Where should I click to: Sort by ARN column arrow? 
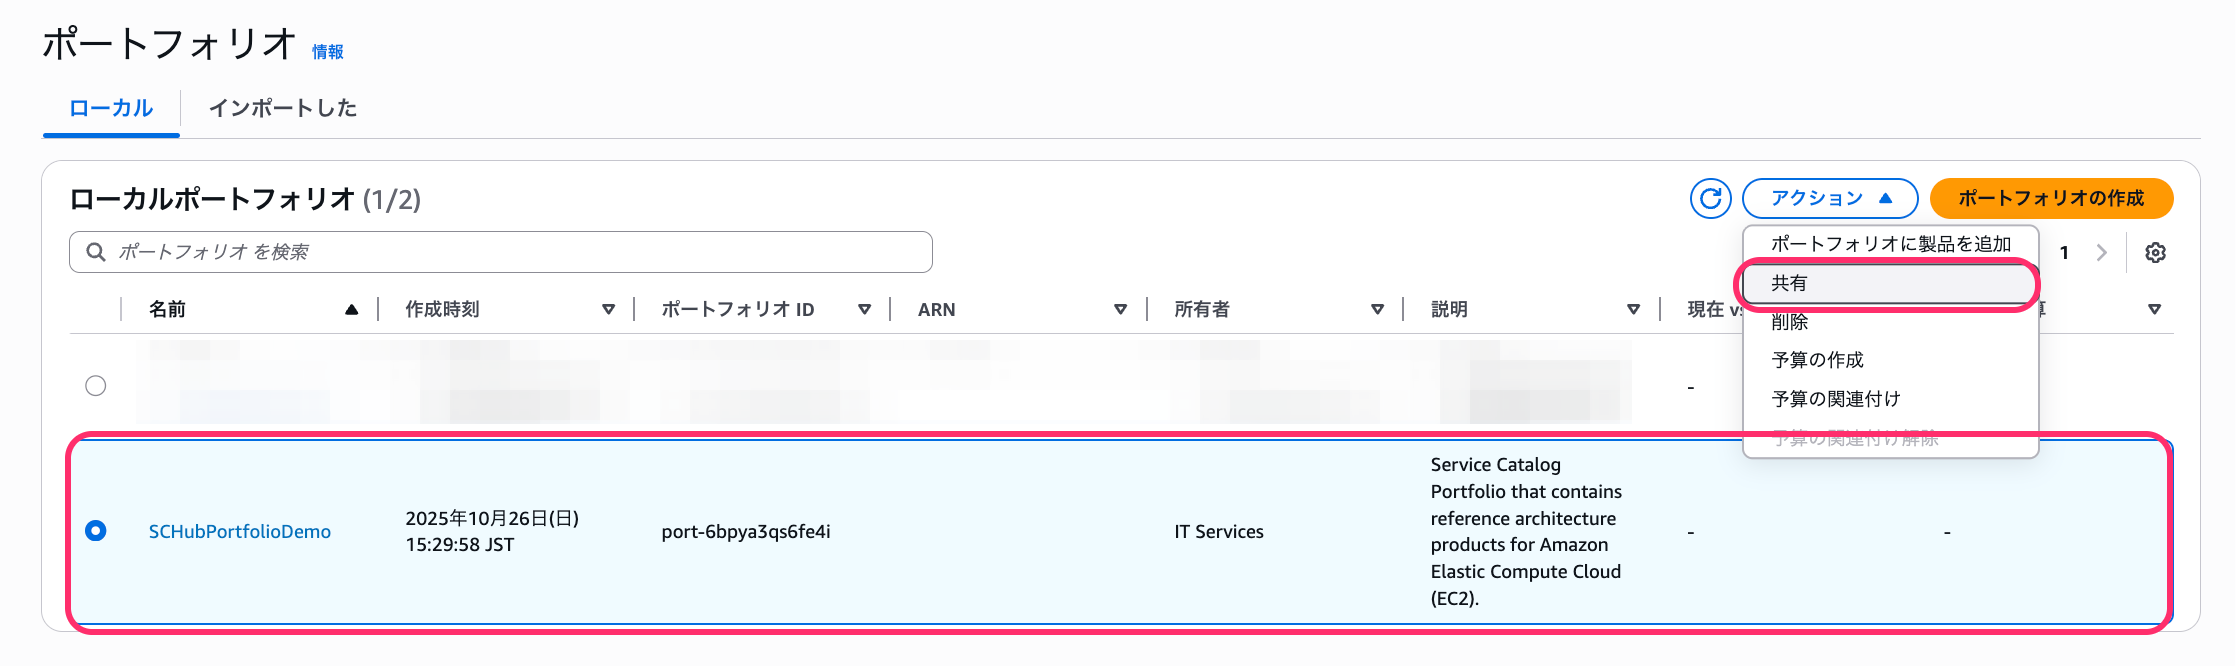click(x=1120, y=310)
